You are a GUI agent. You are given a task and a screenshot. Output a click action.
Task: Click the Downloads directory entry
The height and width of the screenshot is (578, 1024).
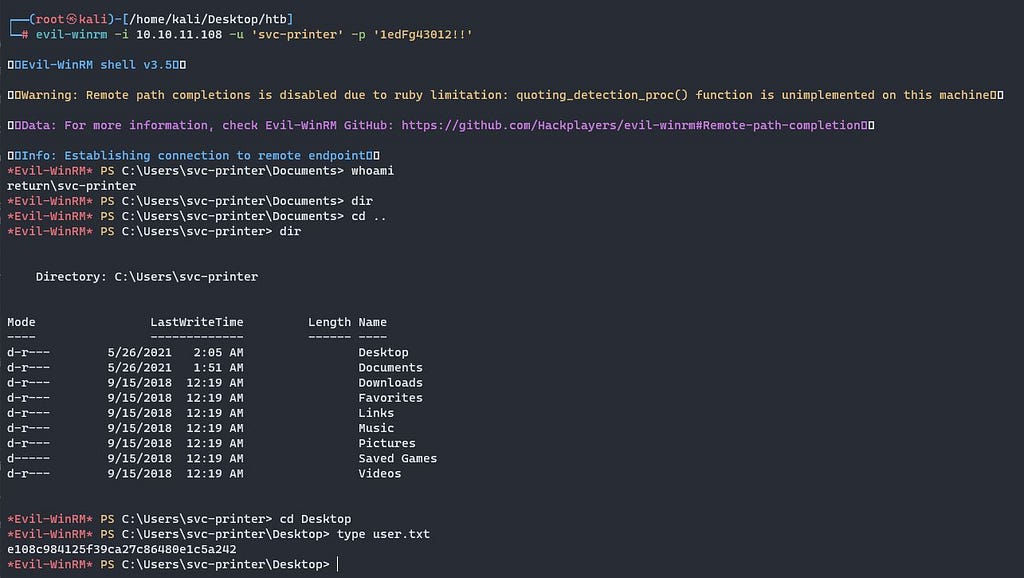(390, 383)
